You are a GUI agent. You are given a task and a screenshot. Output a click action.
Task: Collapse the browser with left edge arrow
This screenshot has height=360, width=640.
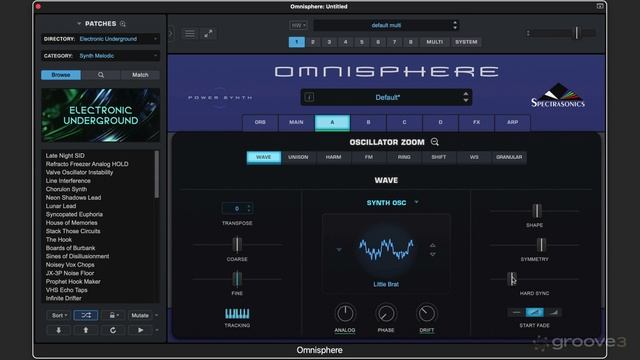pos(171,33)
